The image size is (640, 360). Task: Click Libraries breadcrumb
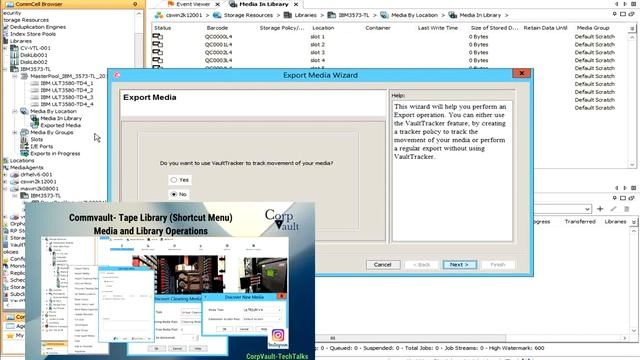point(305,15)
